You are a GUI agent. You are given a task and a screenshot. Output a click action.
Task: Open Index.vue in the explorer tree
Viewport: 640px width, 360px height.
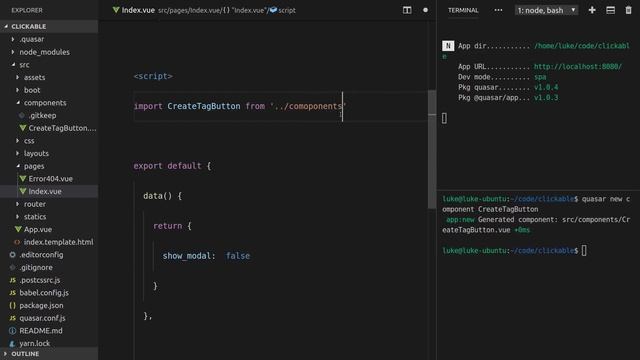[49, 191]
